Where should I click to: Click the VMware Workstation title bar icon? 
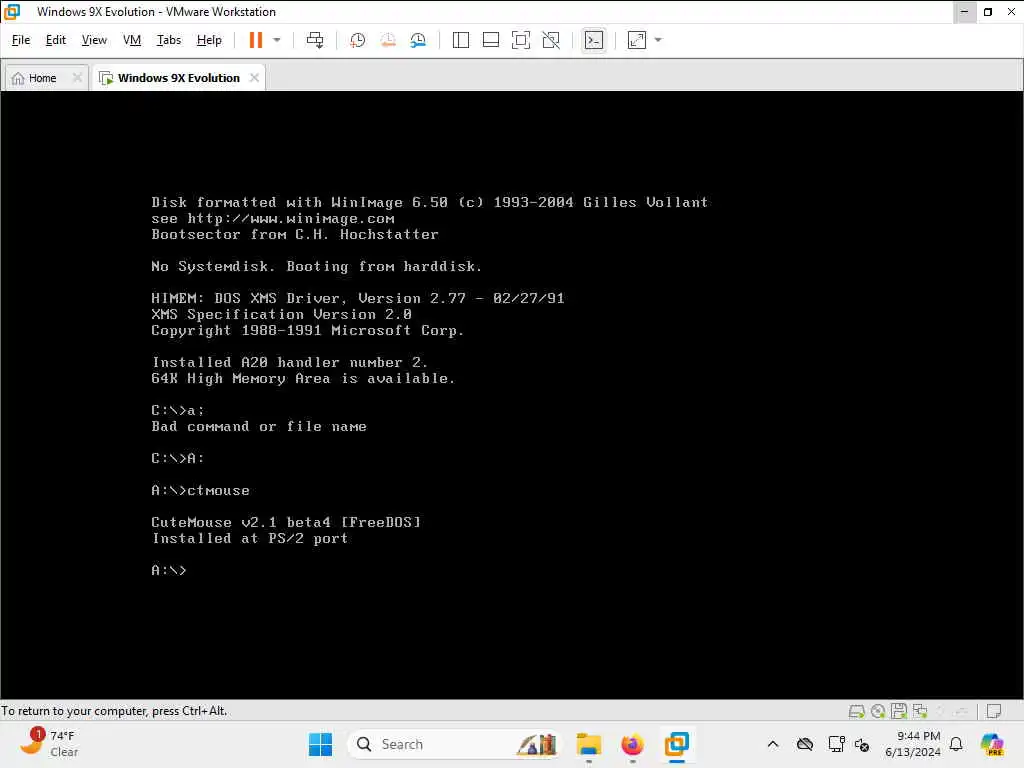[12, 12]
